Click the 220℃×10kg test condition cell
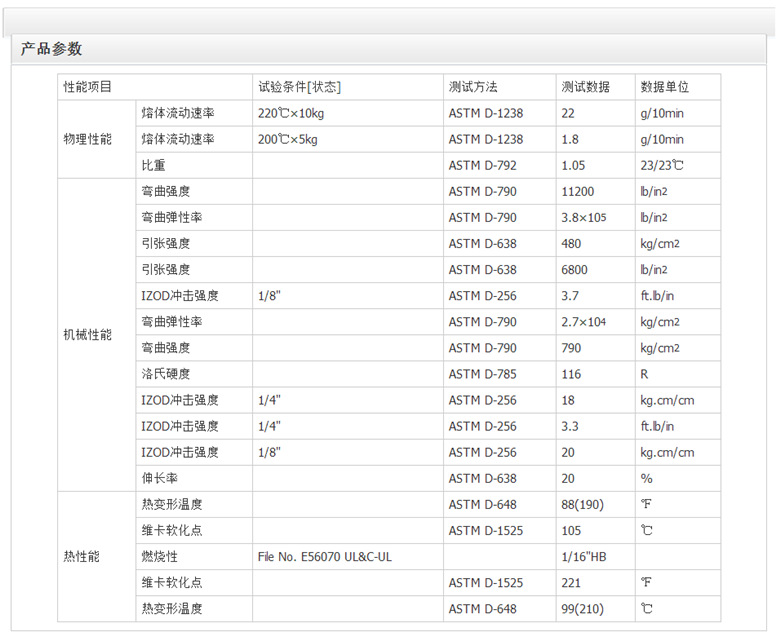The width and height of the screenshot is (780, 636). point(348,113)
